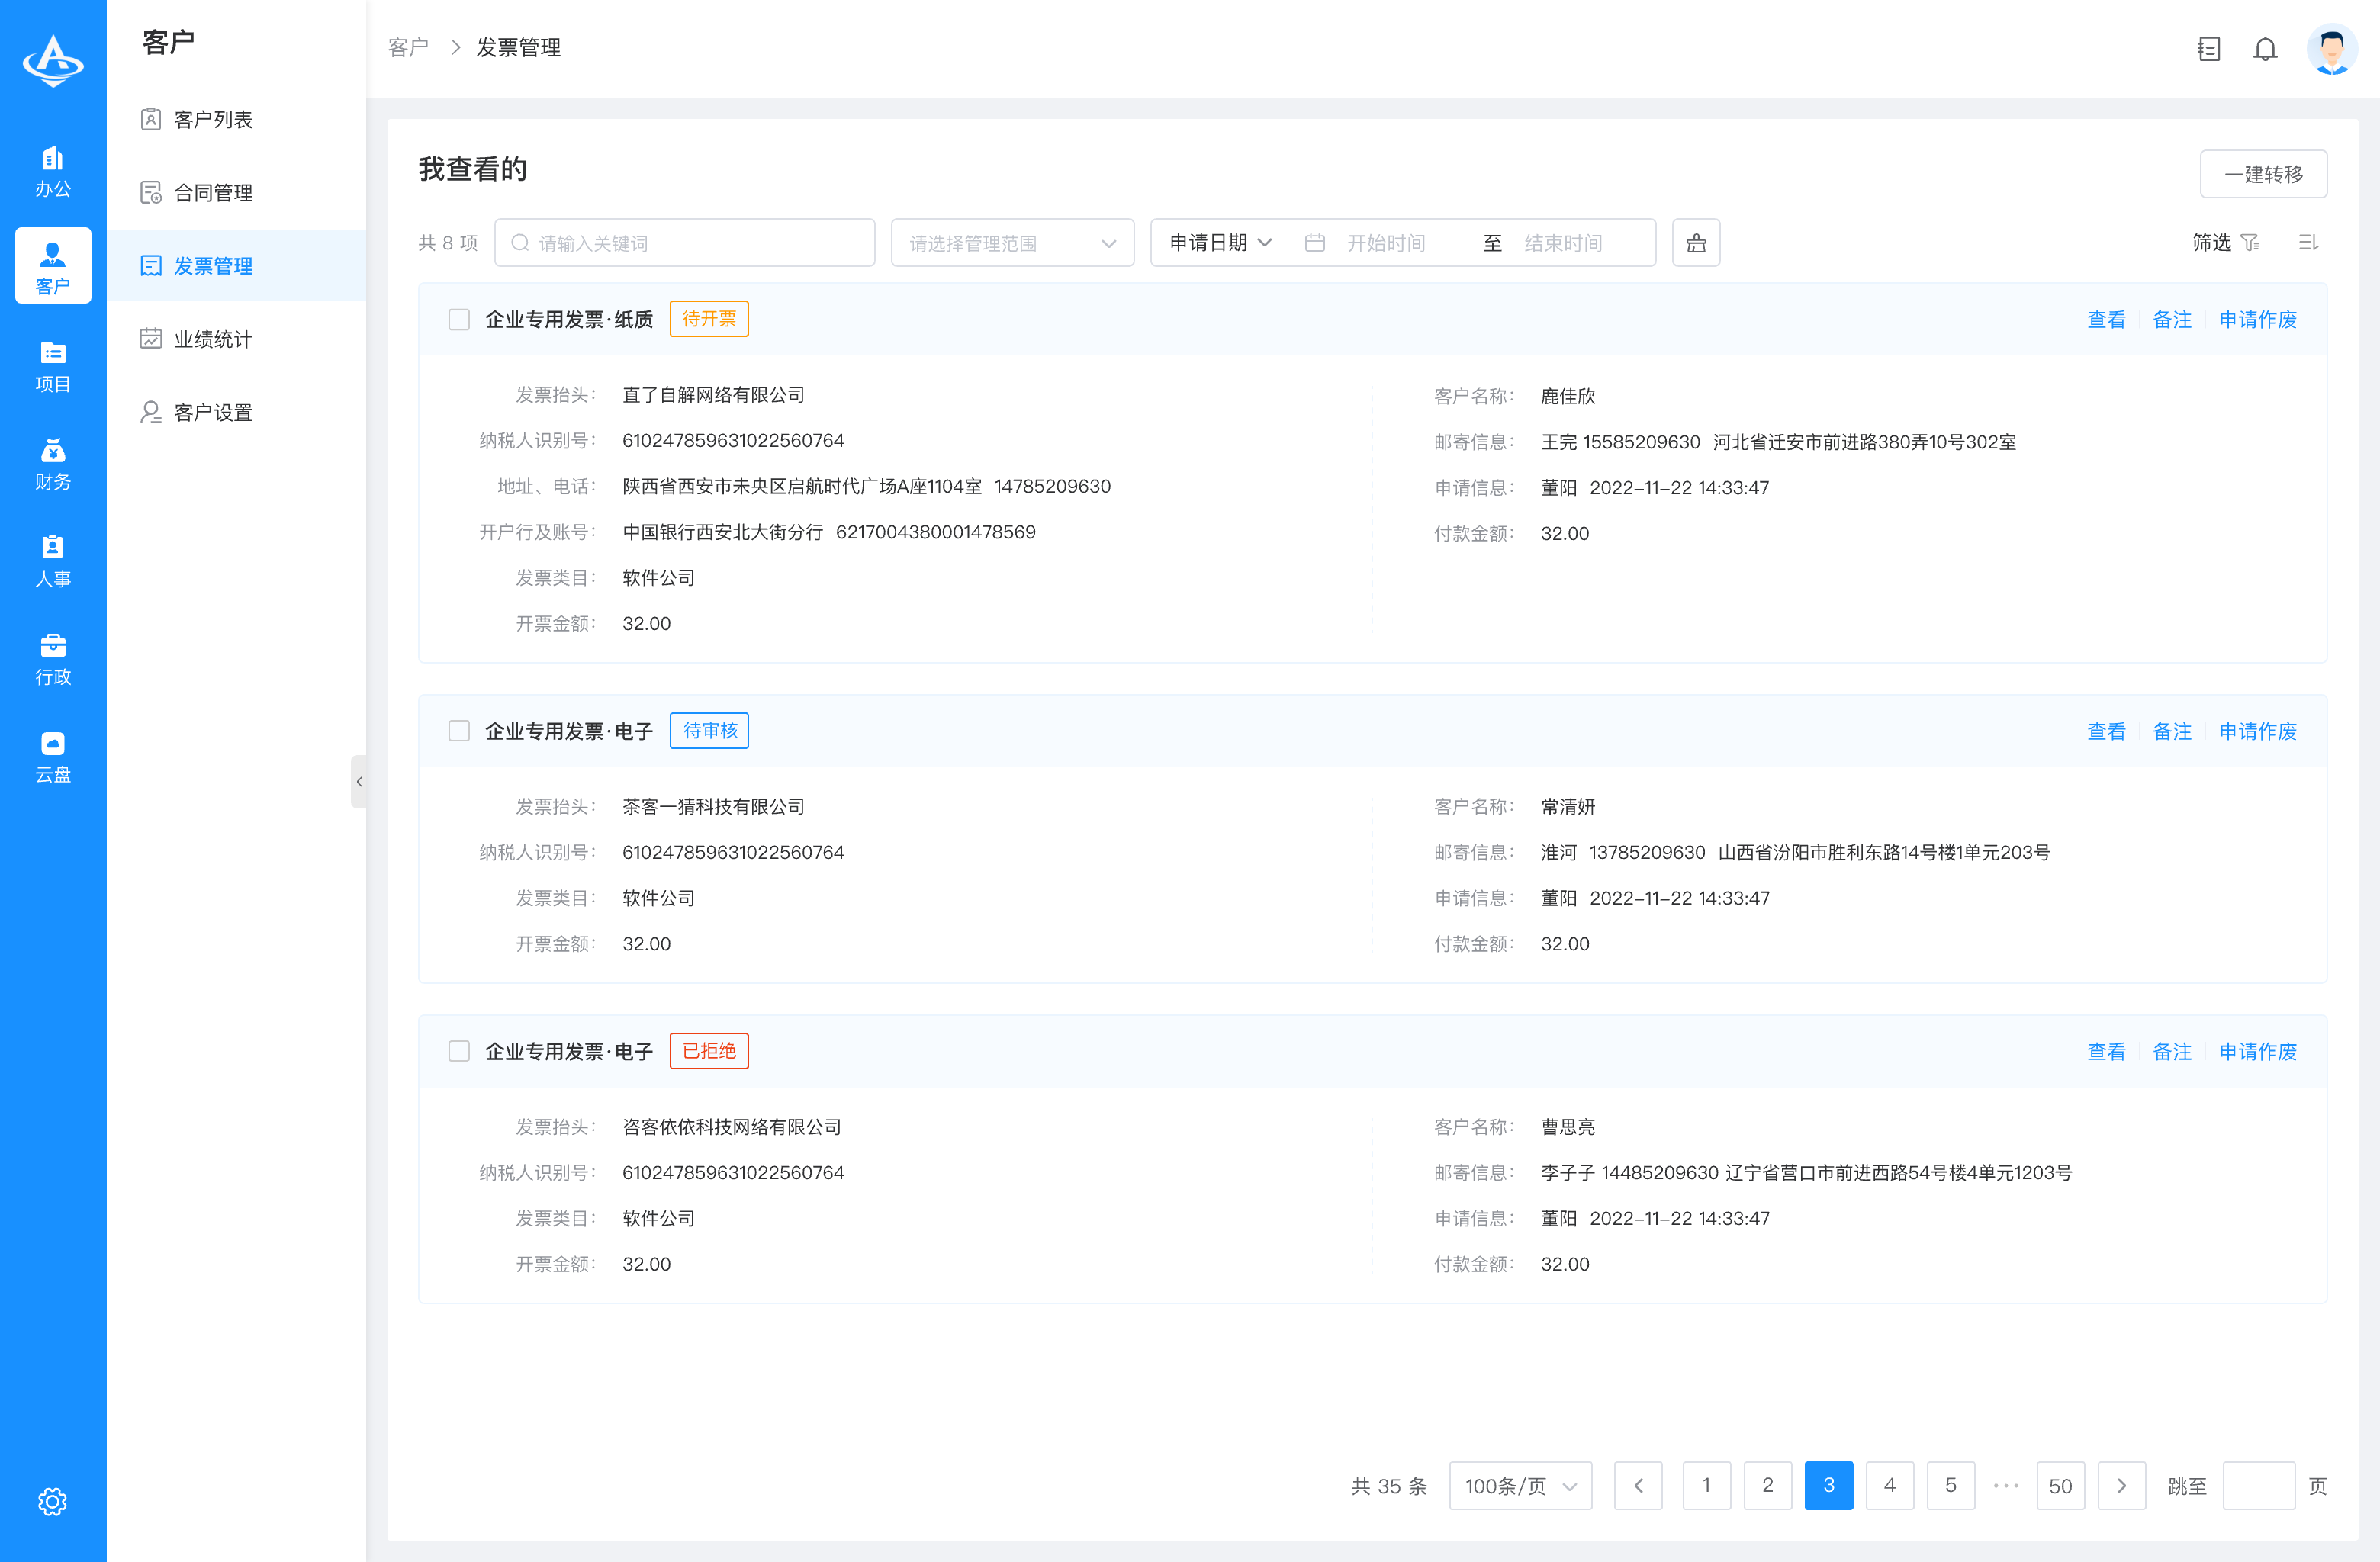Open the settings gear at sidebar bottom
2380x1562 pixels.
(x=52, y=1501)
